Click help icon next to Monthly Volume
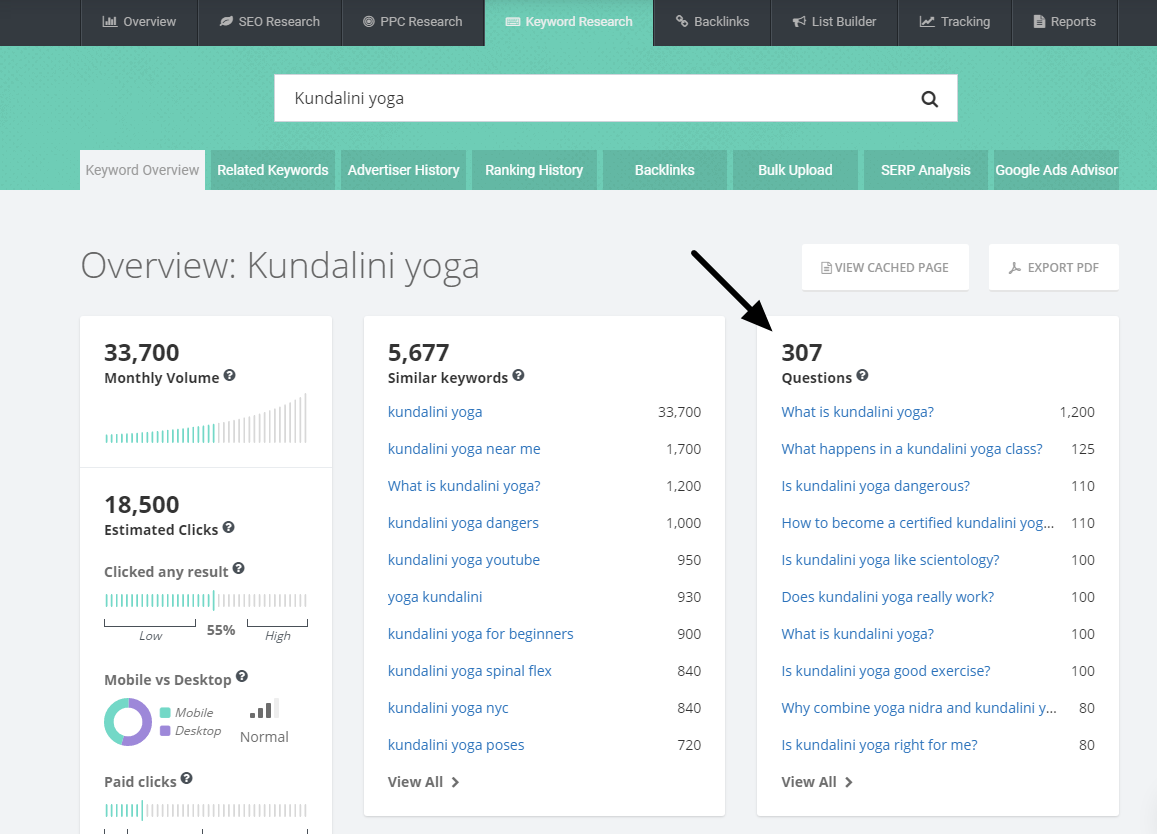The width and height of the screenshot is (1157, 834). click(x=229, y=375)
